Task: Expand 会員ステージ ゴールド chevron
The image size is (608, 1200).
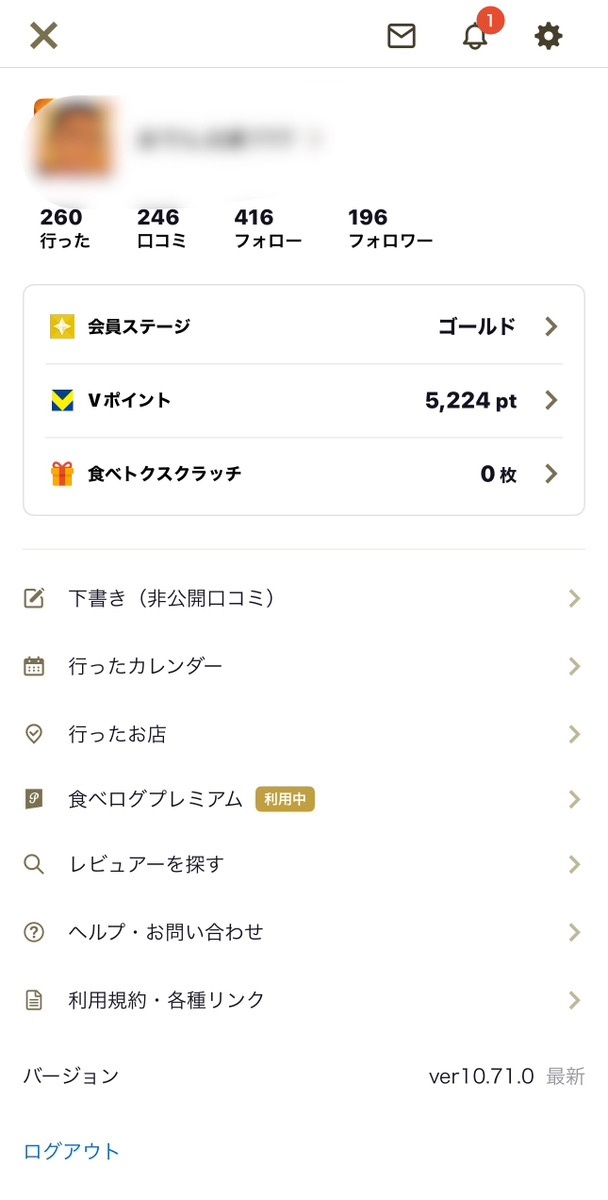Action: 551,326
